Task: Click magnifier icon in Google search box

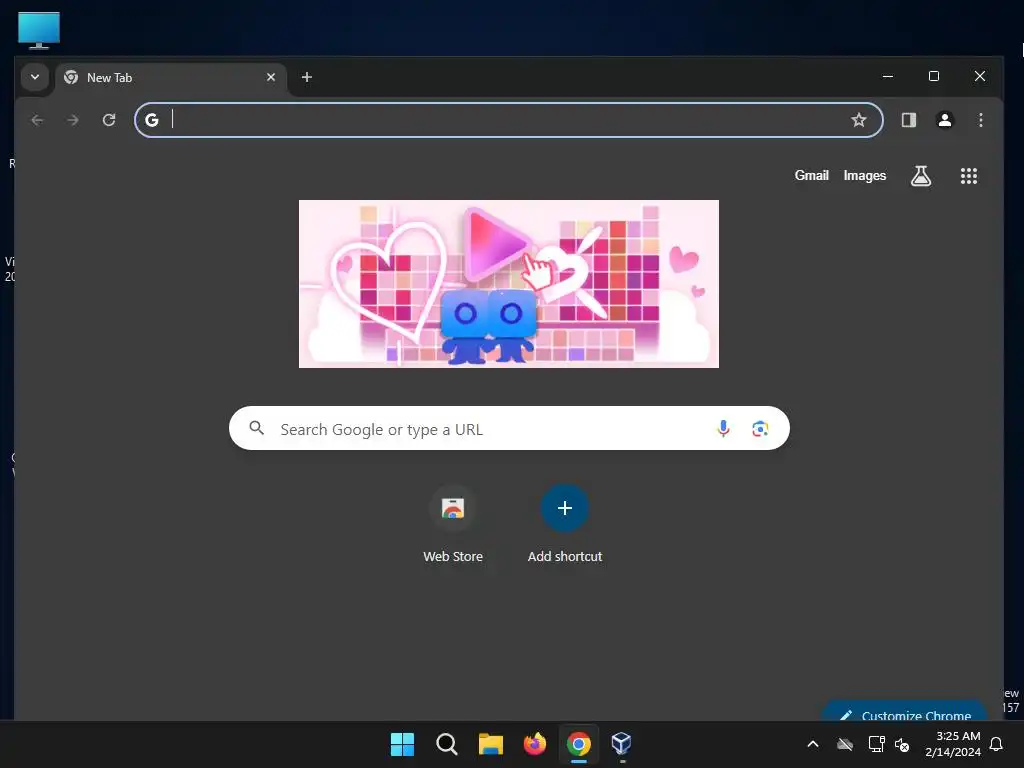Action: point(257,428)
